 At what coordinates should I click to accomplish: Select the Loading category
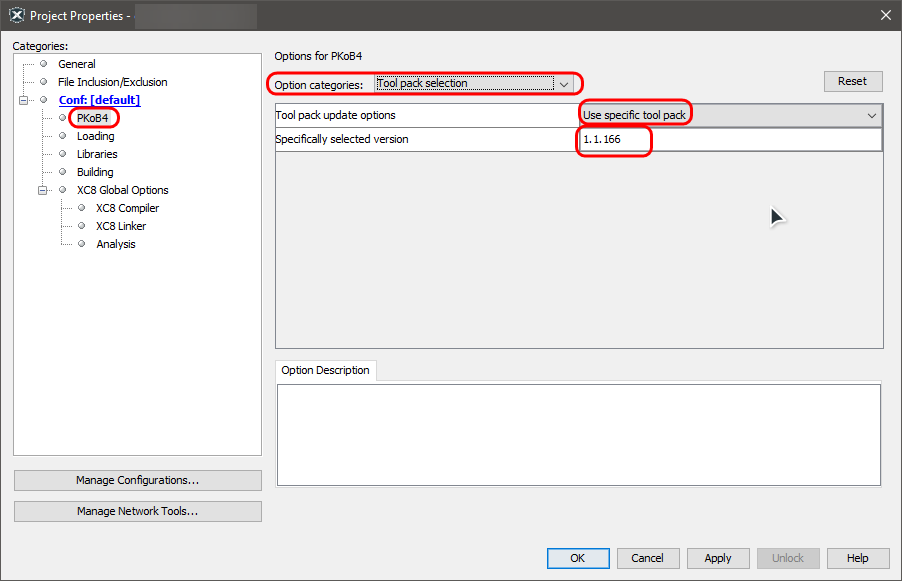pyautogui.click(x=95, y=136)
